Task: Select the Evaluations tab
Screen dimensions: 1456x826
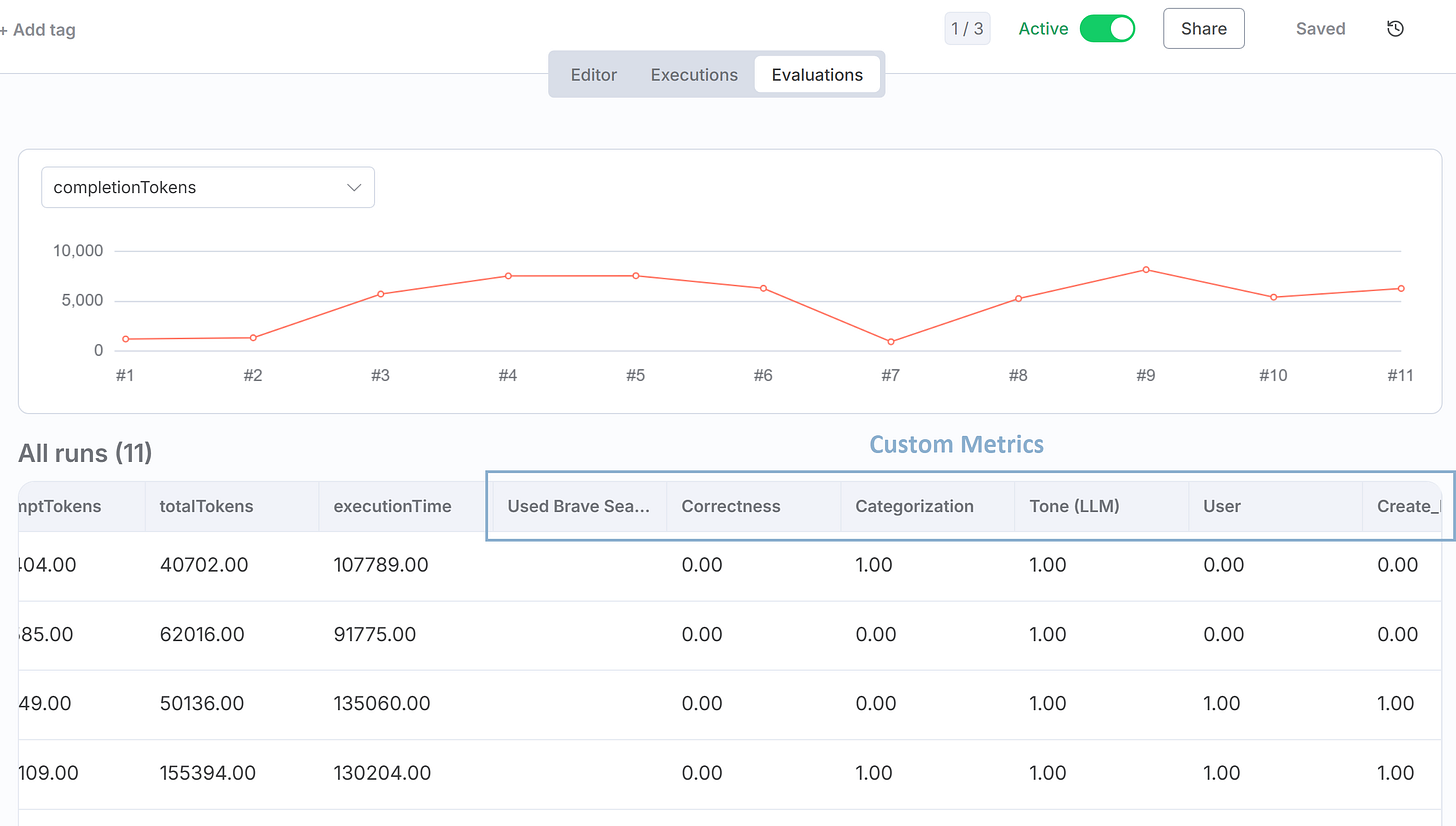Action: tap(817, 74)
